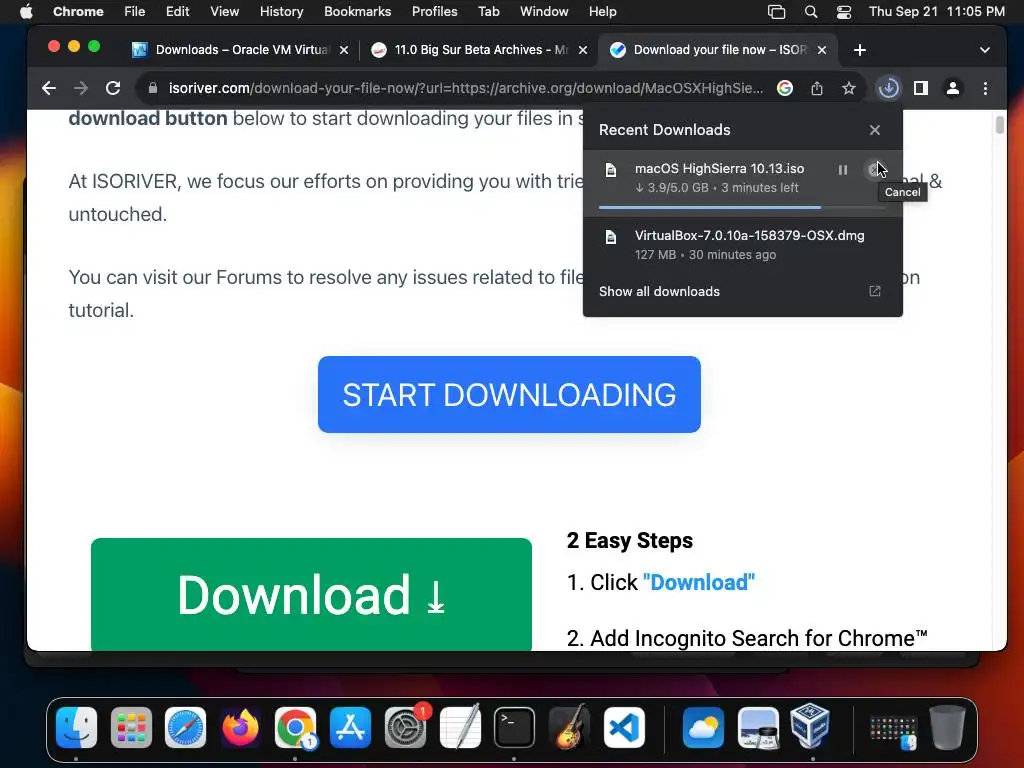Viewport: 1024px width, 768px height.
Task: Open VirtualBox-7.0.10a-158379-OSX.dmg entry
Action: point(743,245)
